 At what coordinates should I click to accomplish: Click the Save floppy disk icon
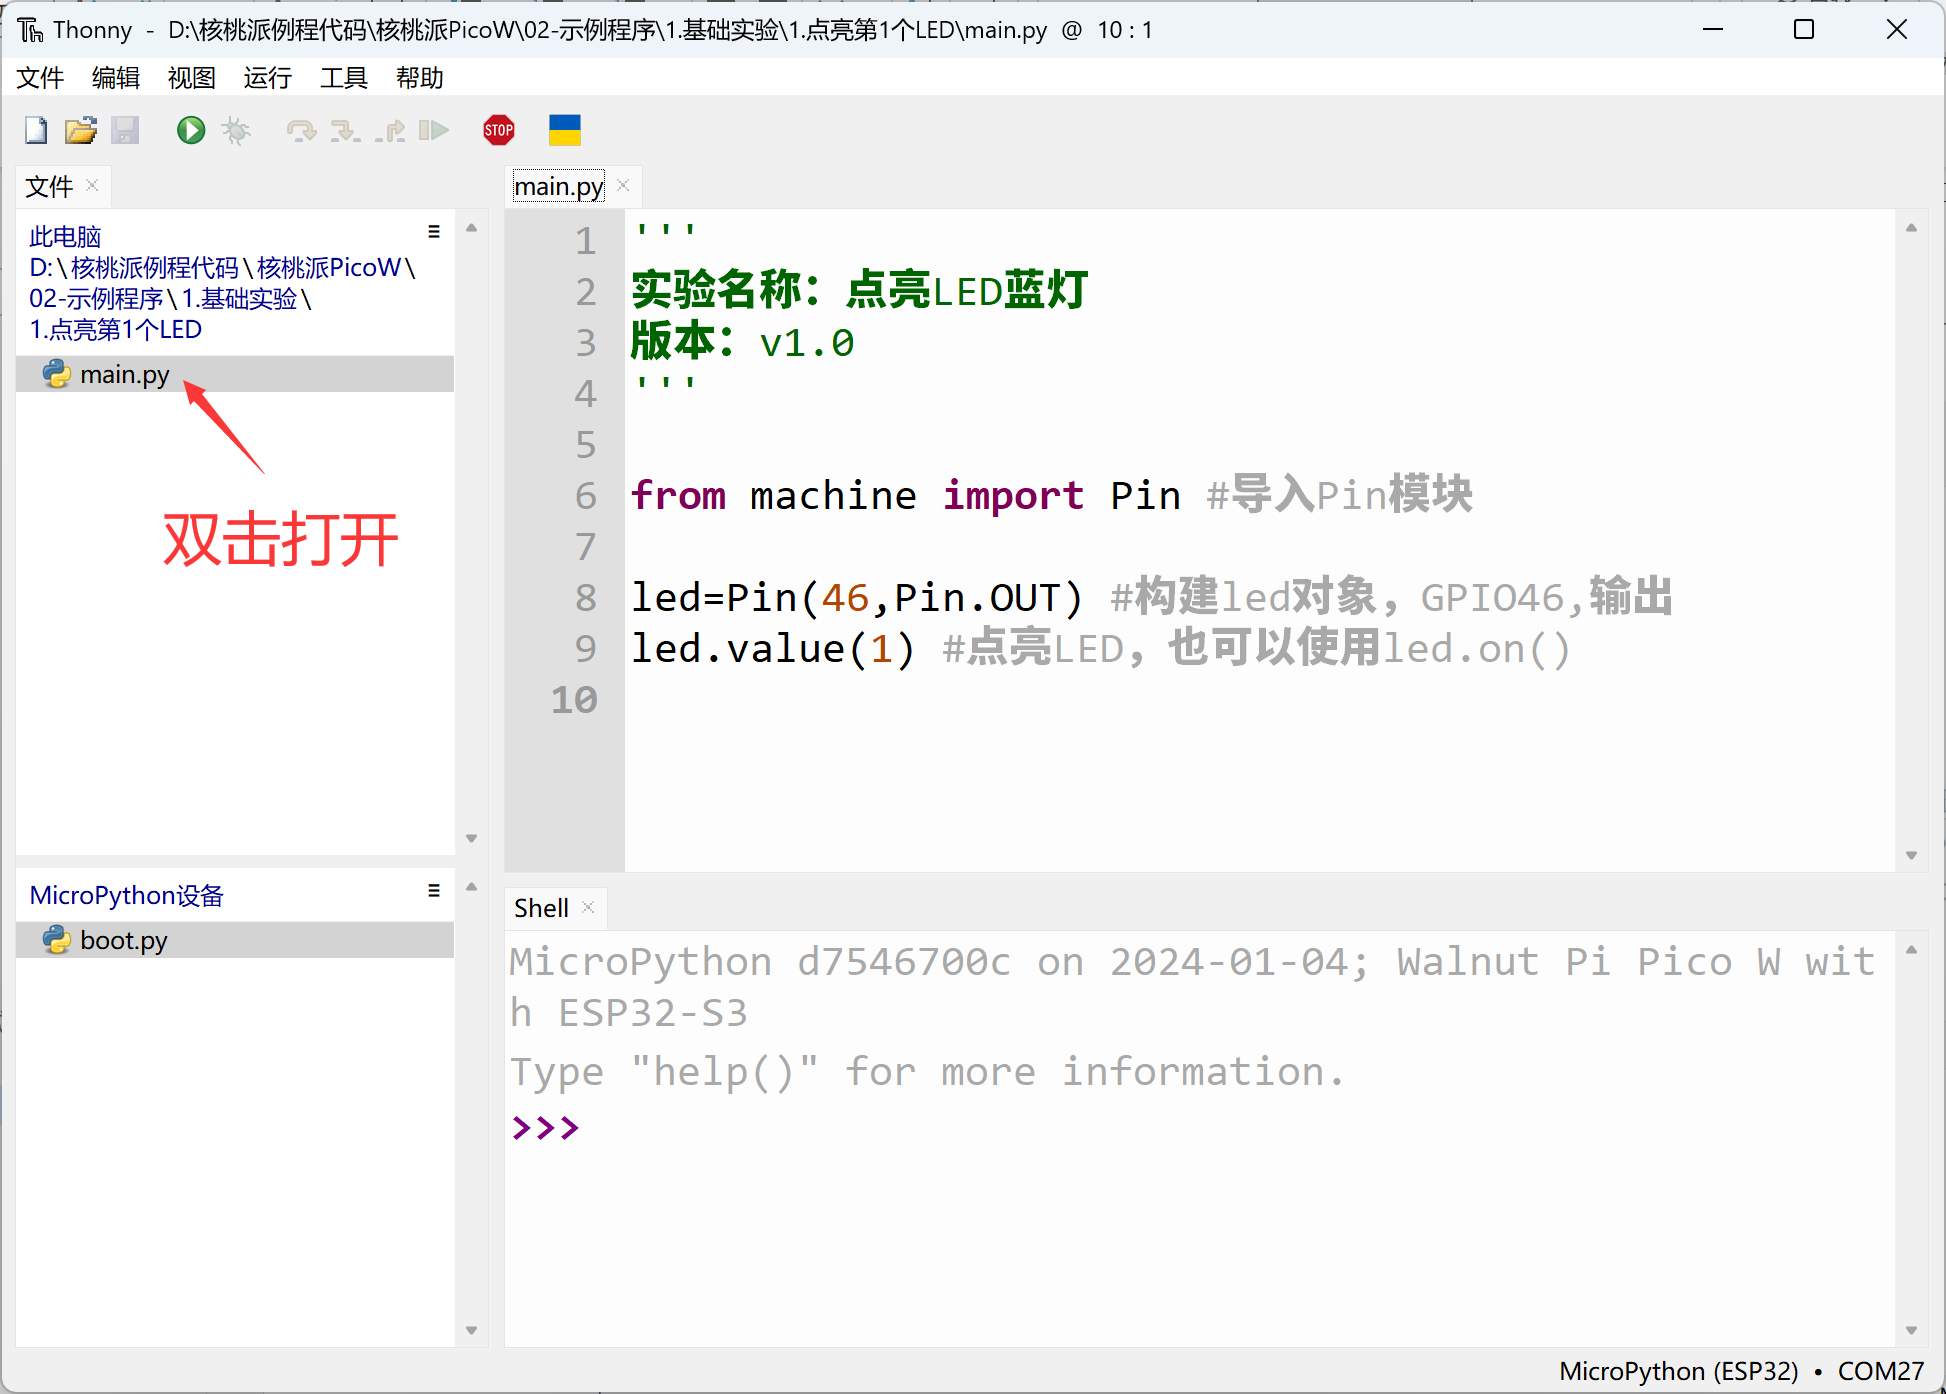125,130
